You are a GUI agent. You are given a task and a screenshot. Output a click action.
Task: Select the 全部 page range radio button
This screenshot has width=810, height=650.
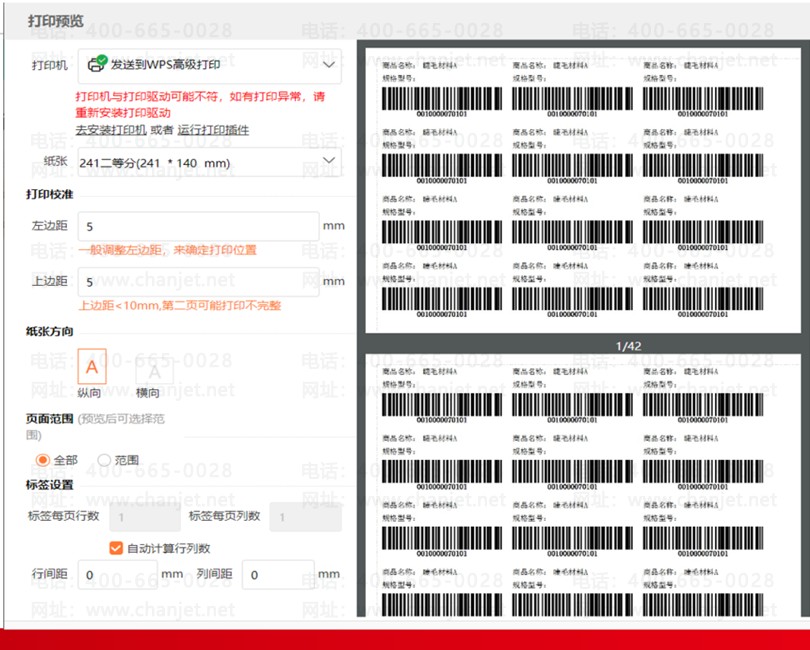pyautogui.click(x=43, y=460)
